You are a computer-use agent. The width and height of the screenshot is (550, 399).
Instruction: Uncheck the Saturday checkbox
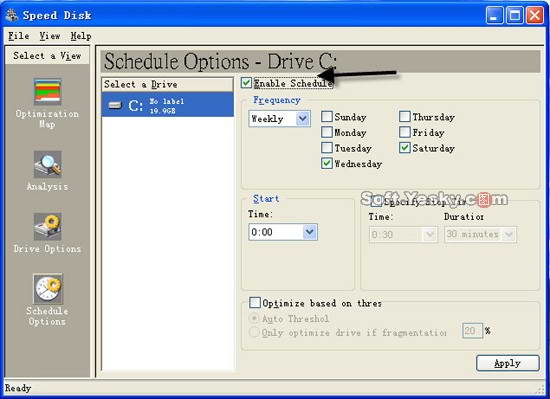tap(404, 148)
